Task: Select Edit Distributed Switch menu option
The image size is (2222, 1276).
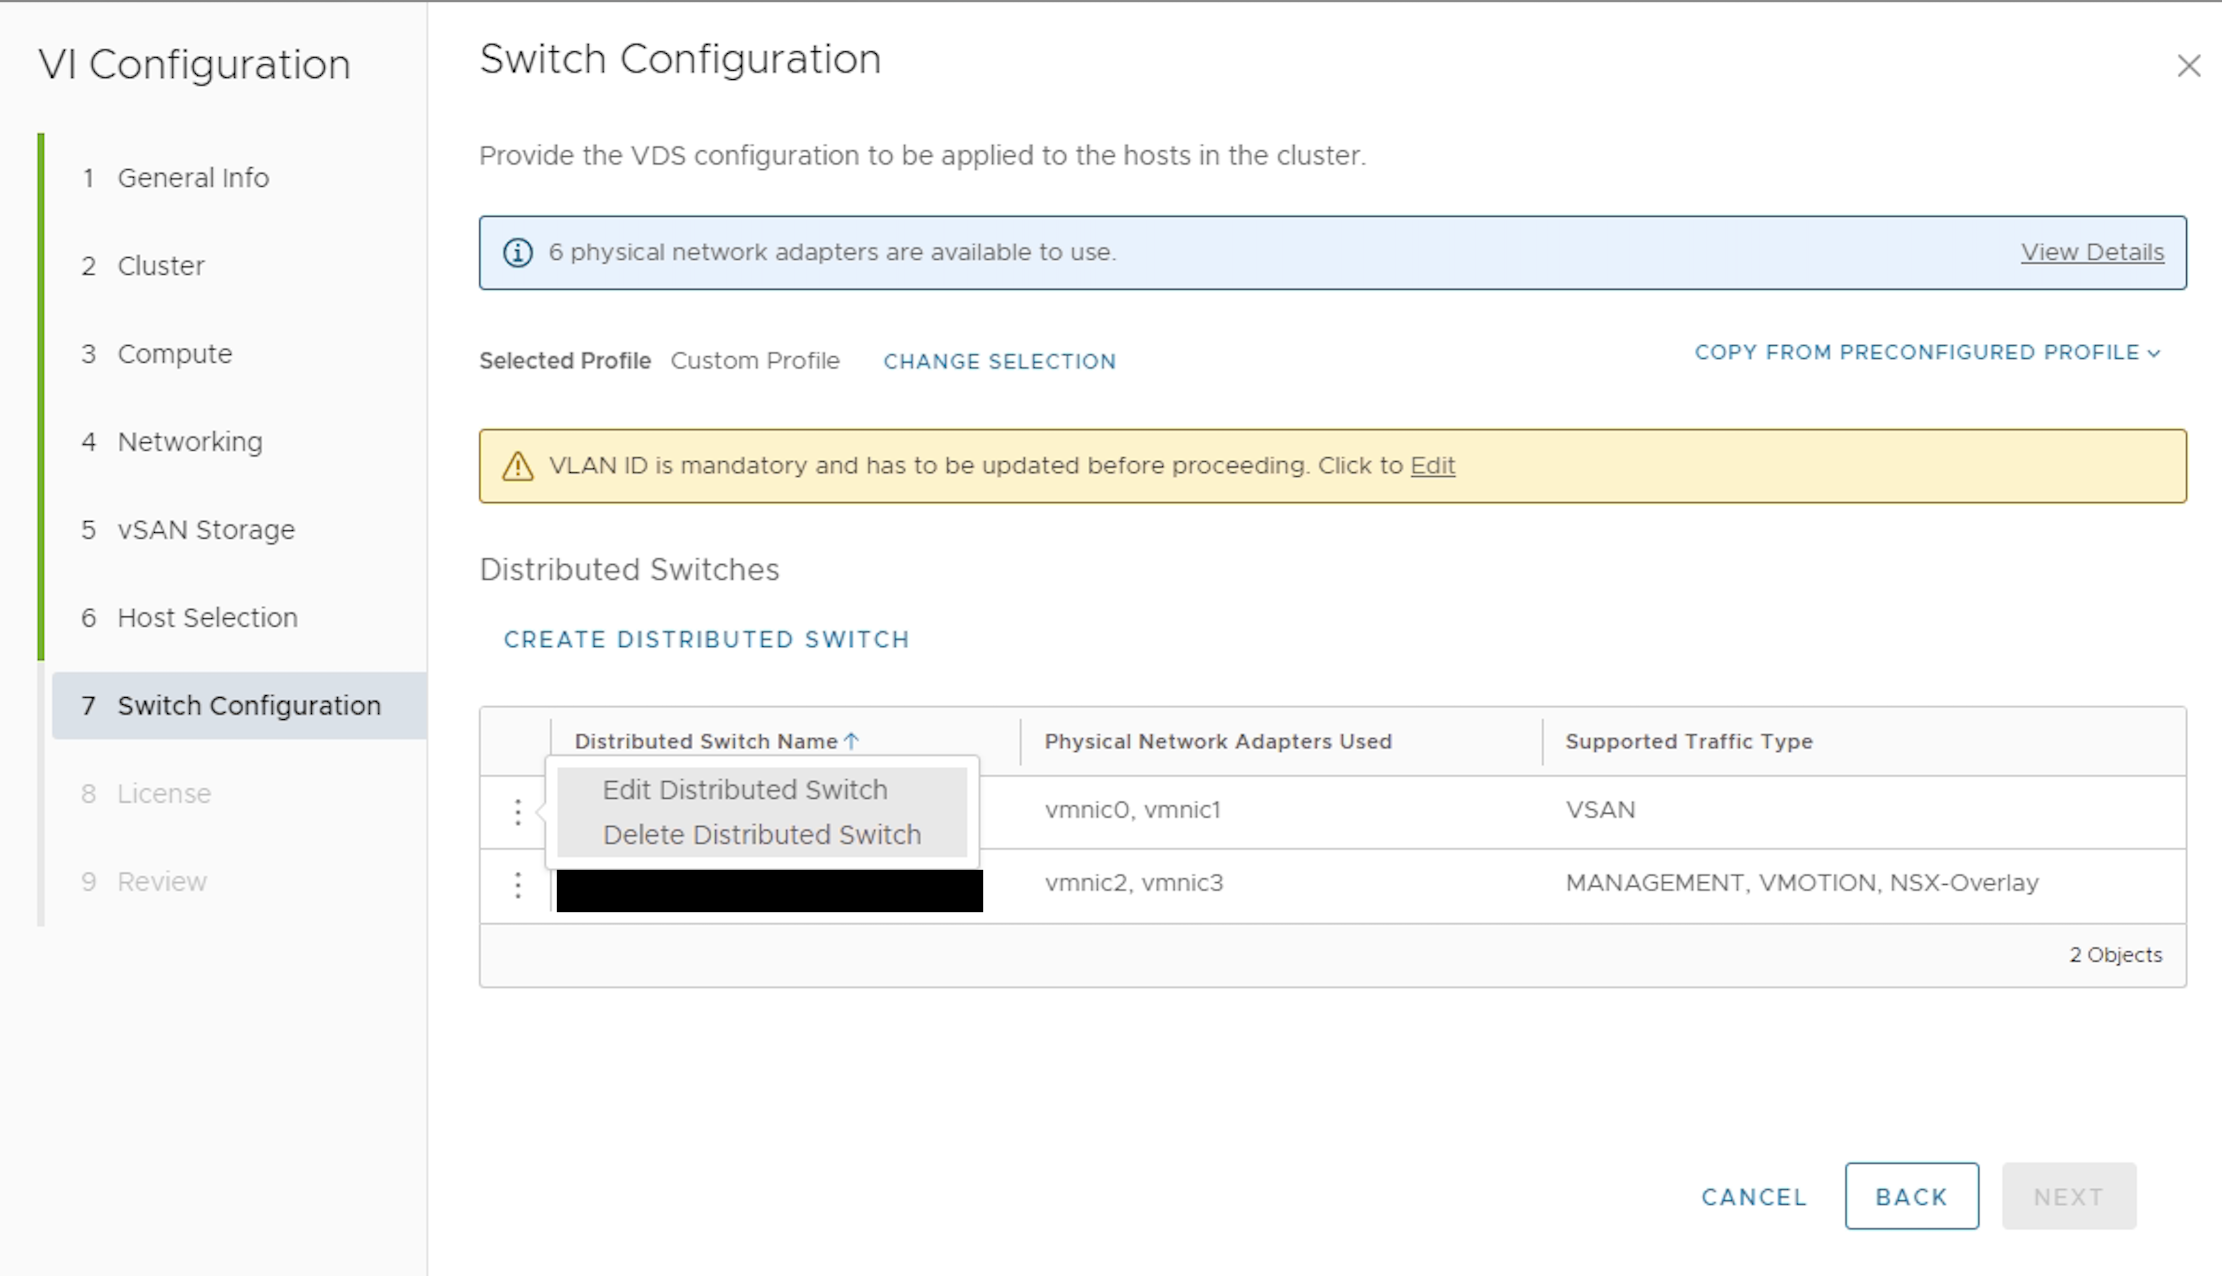Action: [x=744, y=790]
